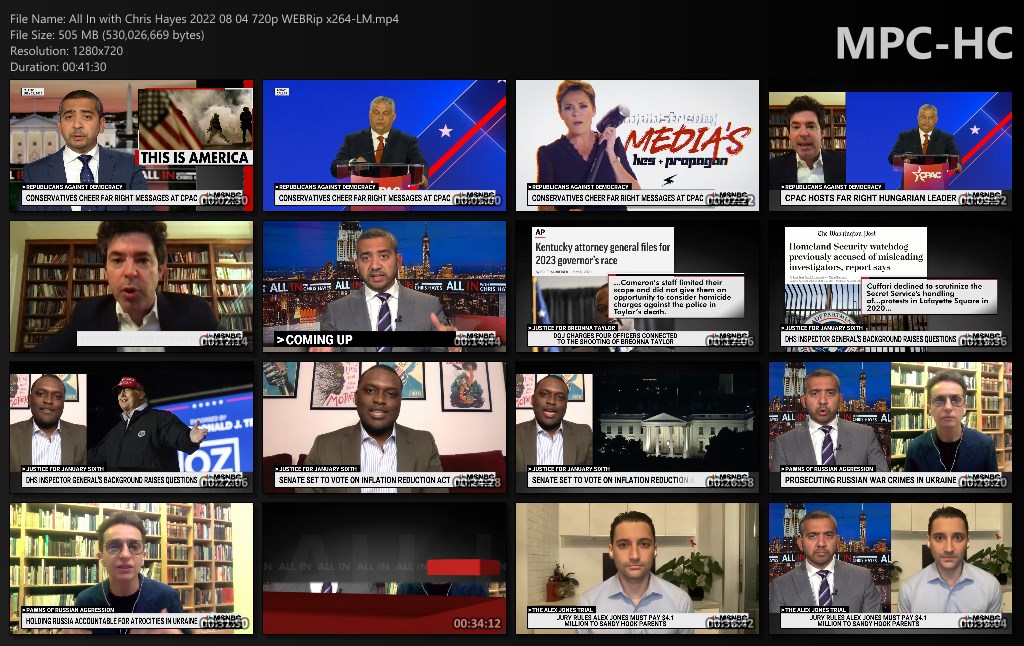Open thumbnail of host in front of city skyline
Screen dimensions: 1024x646
(384, 287)
